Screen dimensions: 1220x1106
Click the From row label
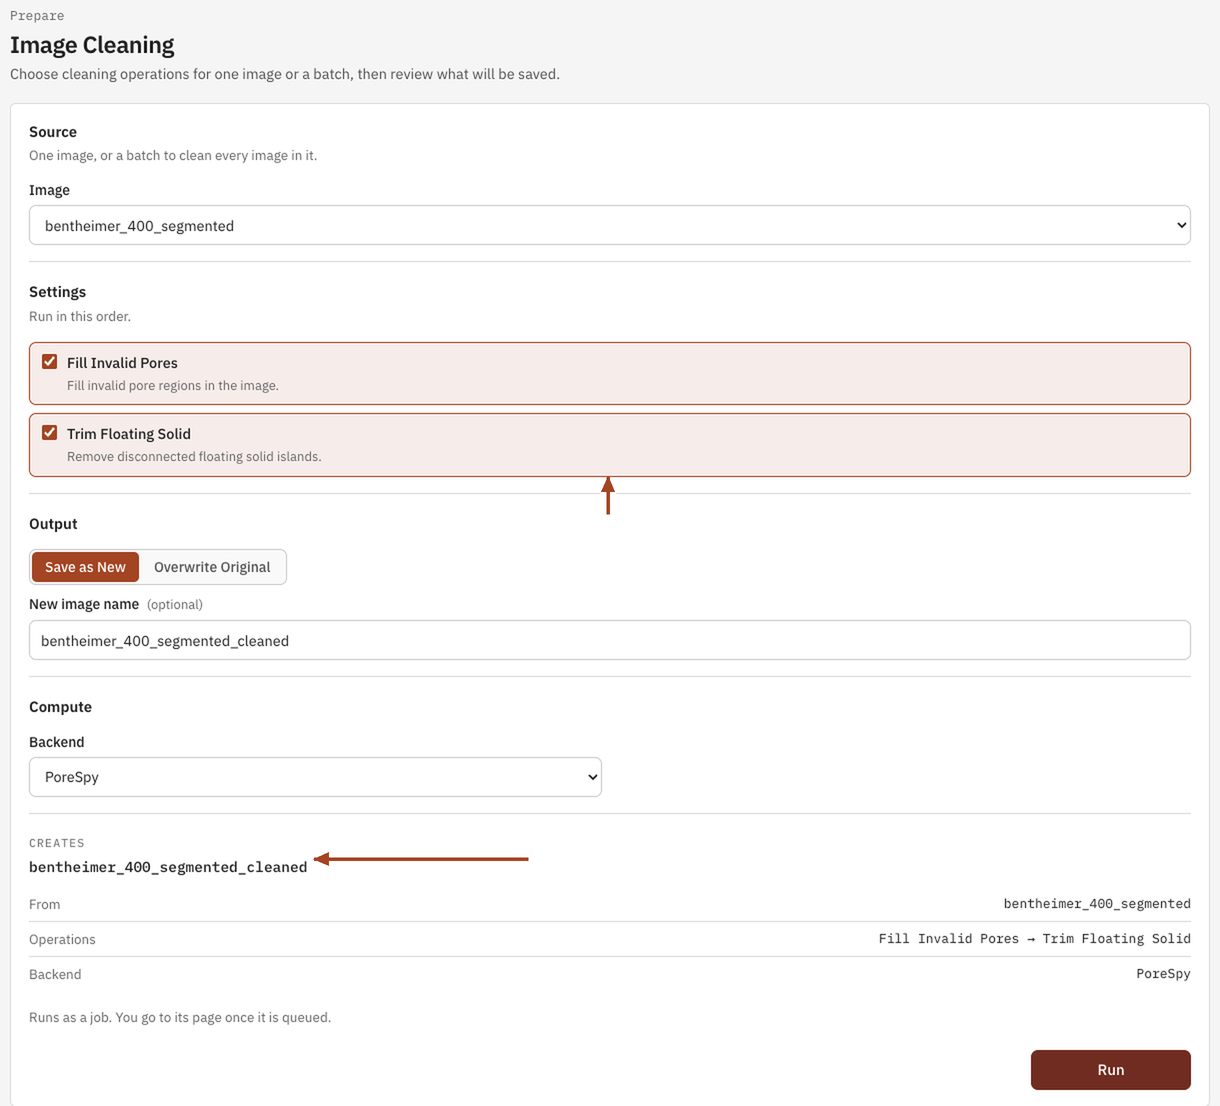(x=44, y=904)
